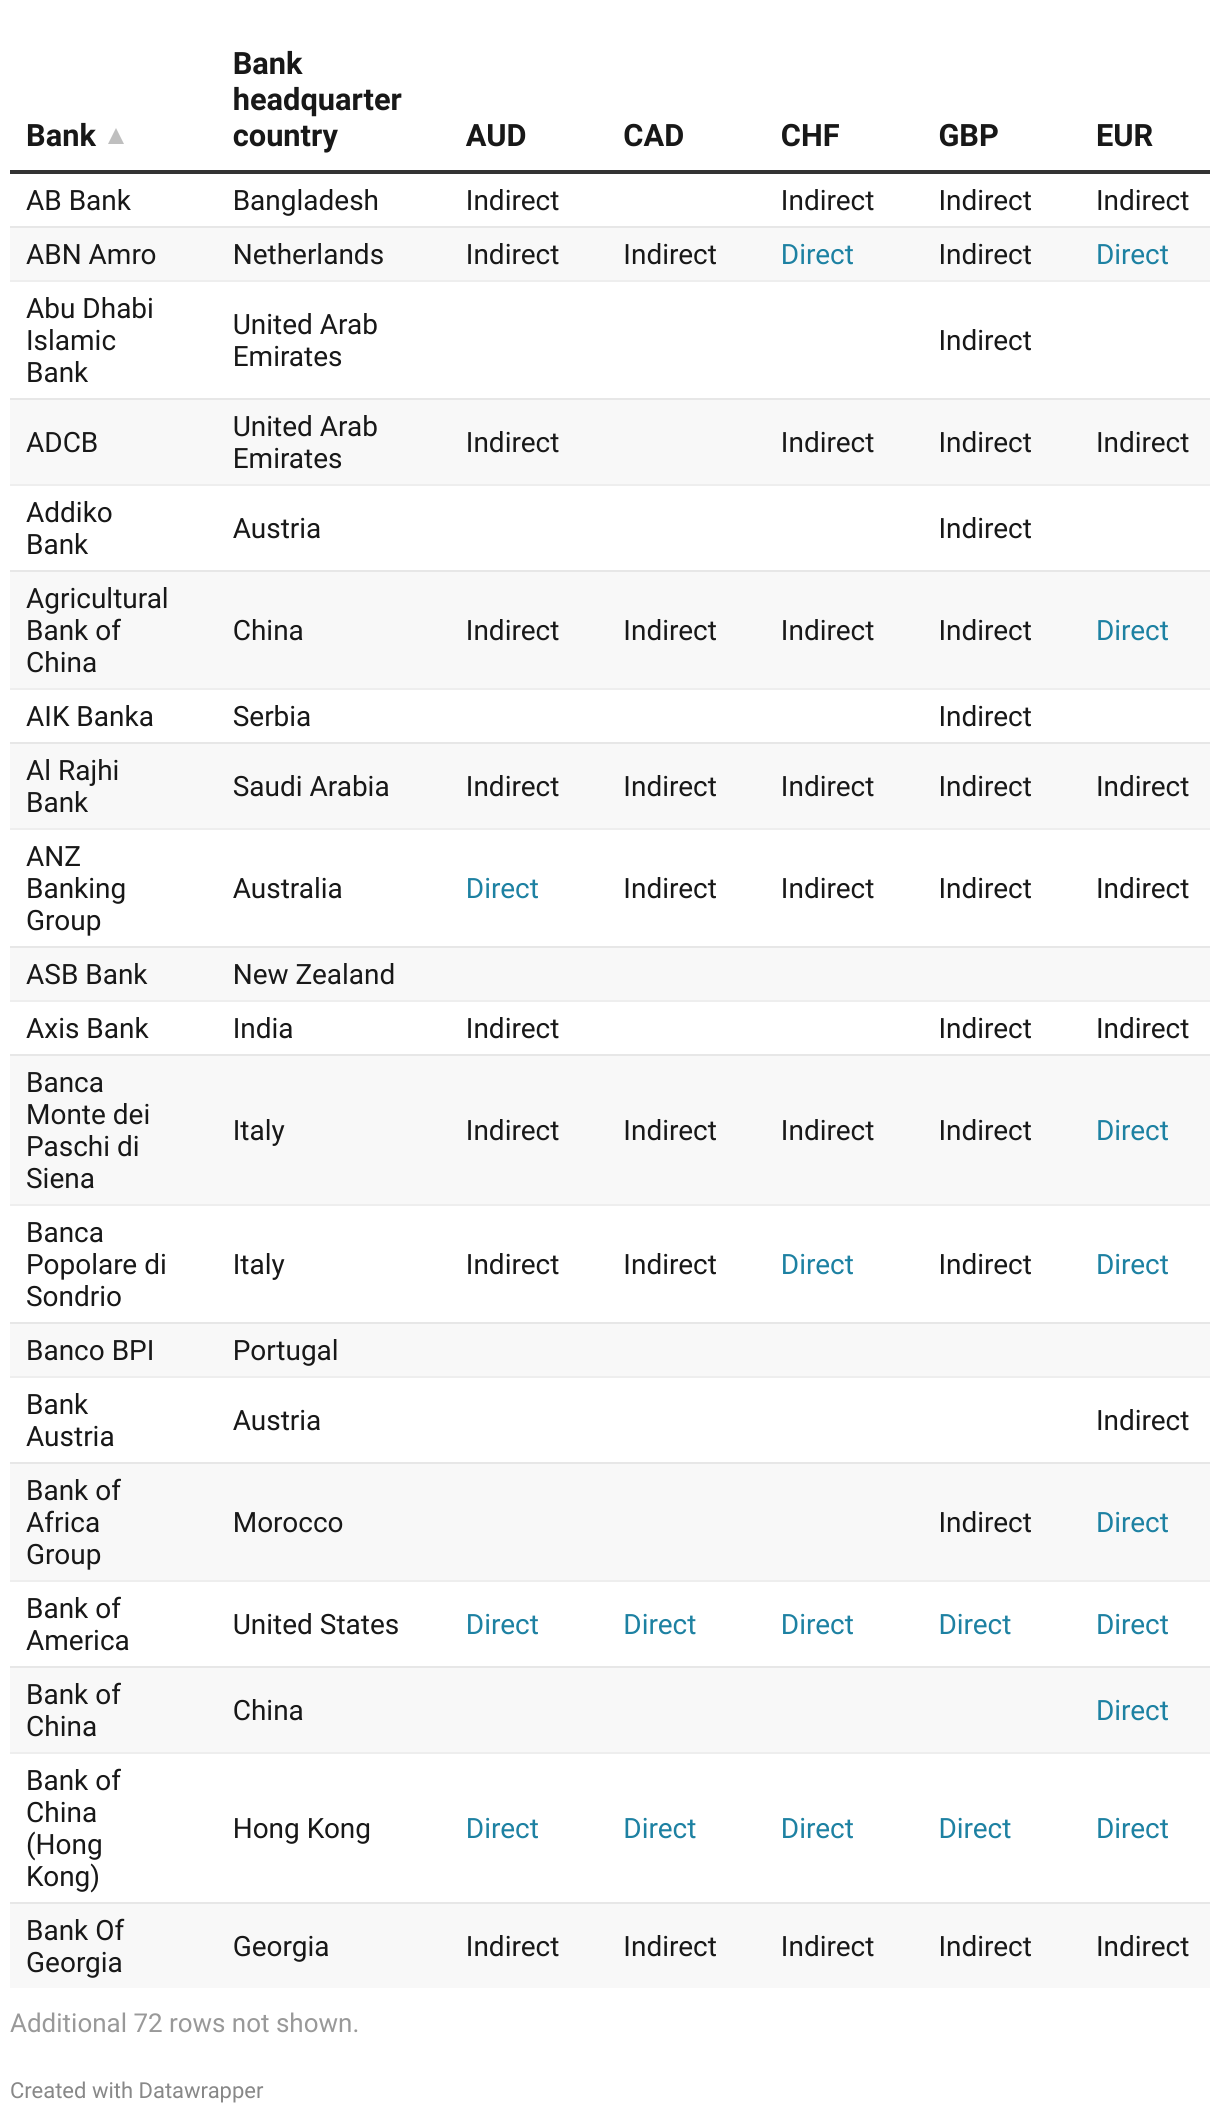Viewport: 1220px width, 2114px height.
Task: Select the AB Bank row name
Action: point(78,201)
